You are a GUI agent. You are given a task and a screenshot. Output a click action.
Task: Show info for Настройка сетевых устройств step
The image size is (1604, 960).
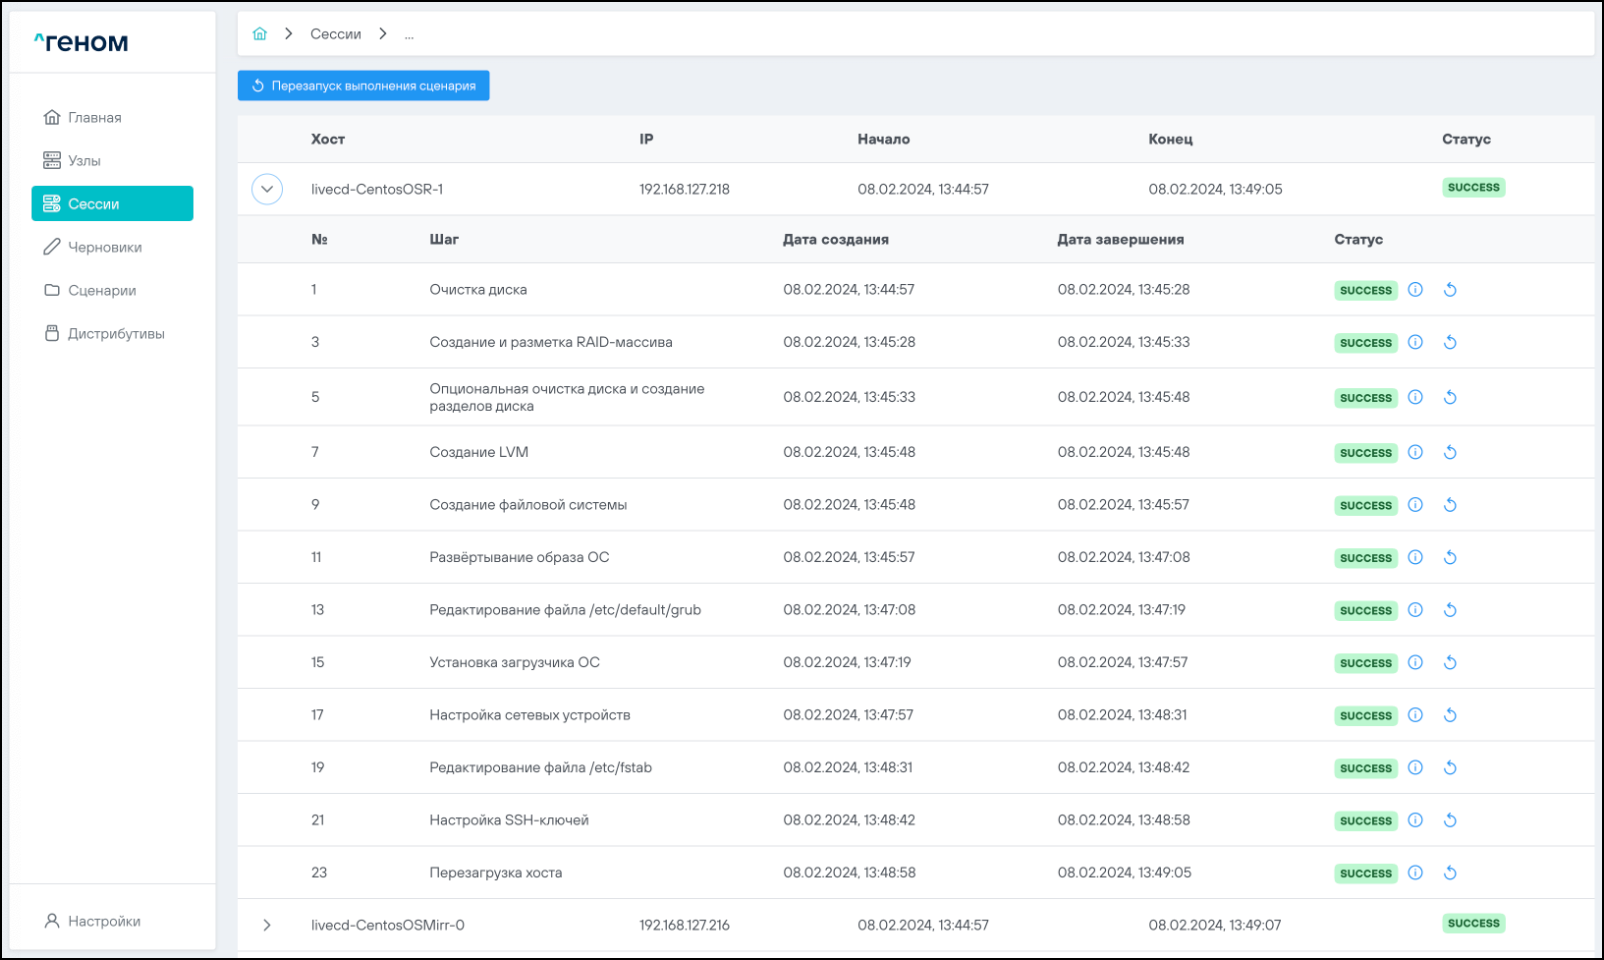click(1415, 715)
